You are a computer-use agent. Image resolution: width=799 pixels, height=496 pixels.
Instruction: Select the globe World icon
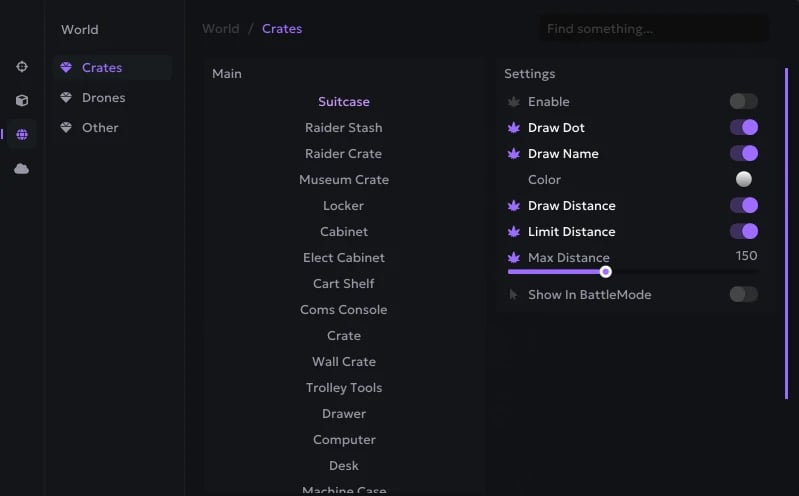[22, 135]
